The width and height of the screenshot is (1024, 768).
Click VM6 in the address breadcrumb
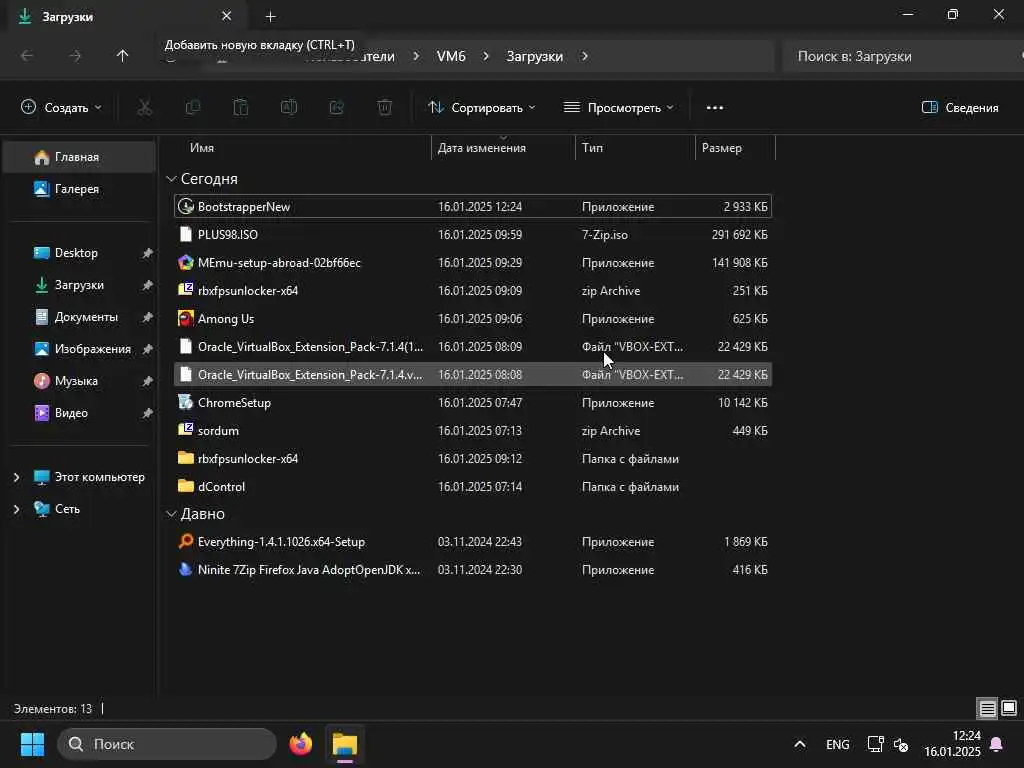point(451,56)
